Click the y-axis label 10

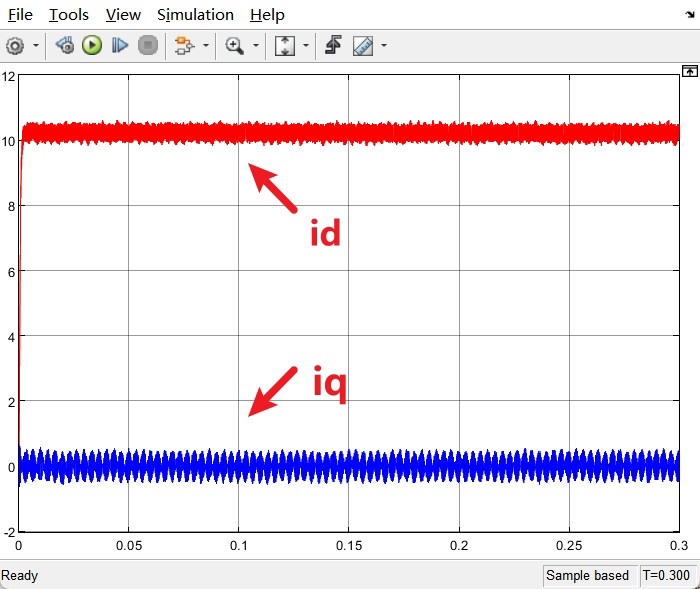click(8, 142)
